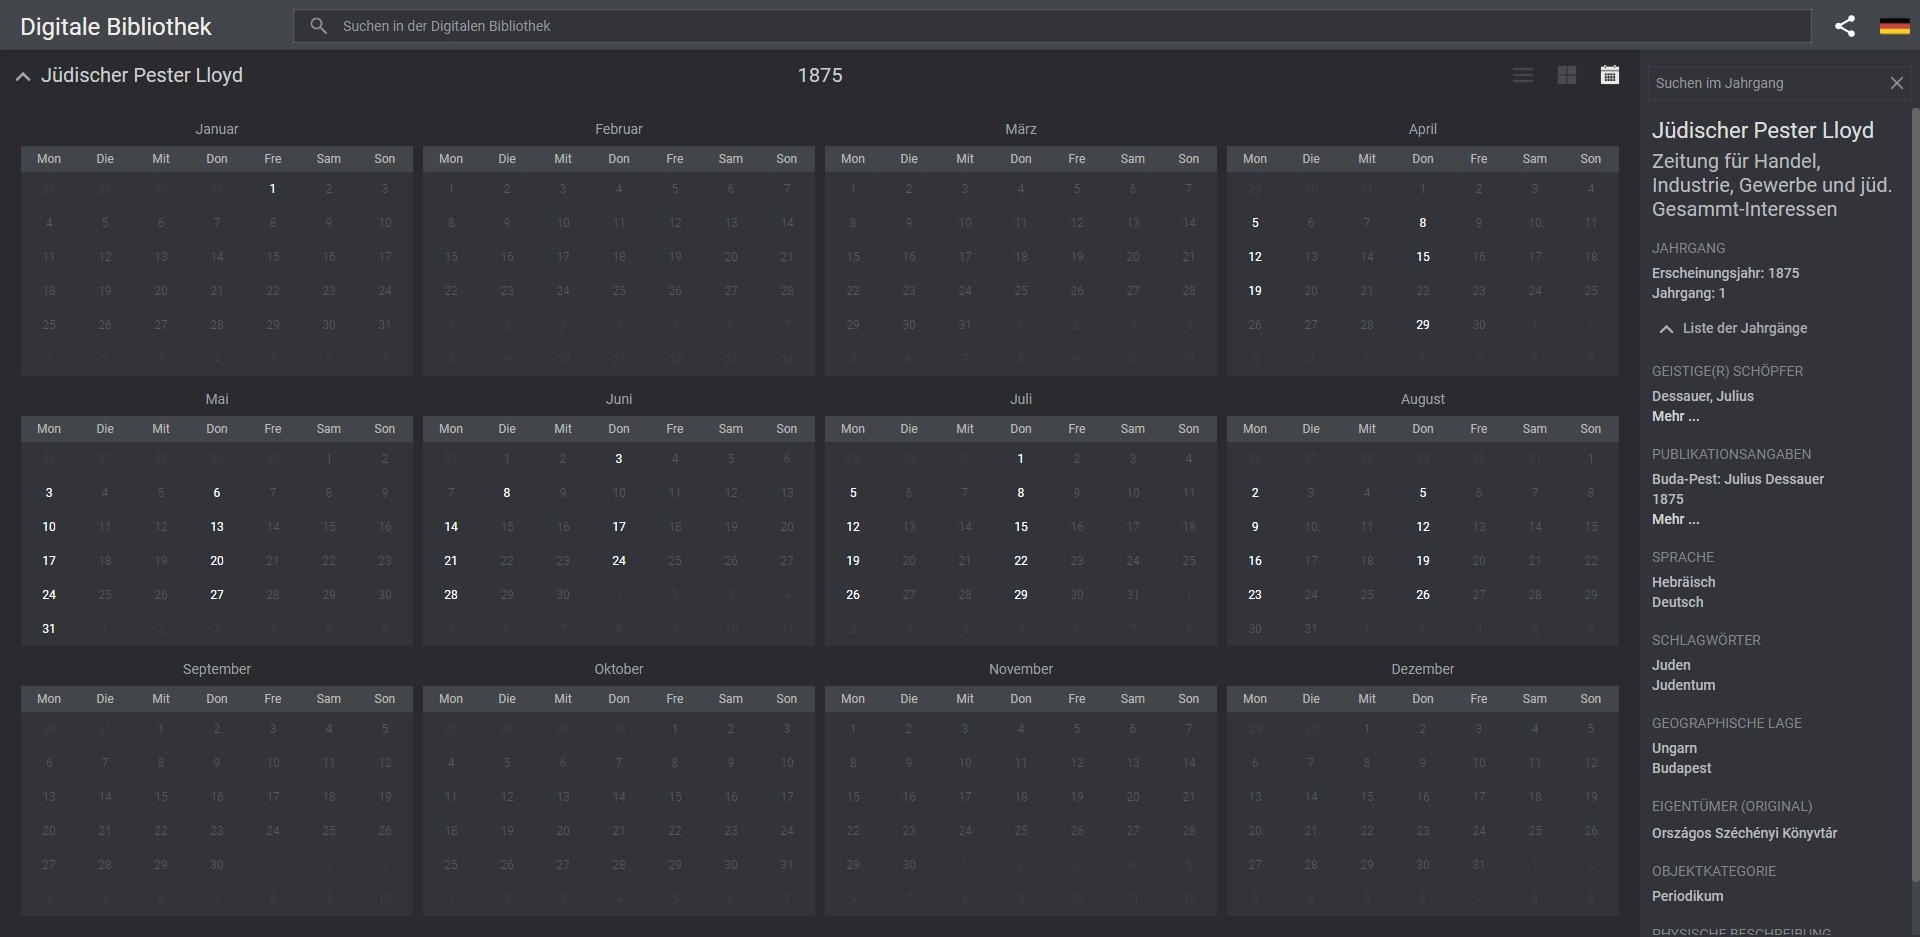
Task: Show more under Geistige(r) Schöpfer
Action: (x=1675, y=416)
